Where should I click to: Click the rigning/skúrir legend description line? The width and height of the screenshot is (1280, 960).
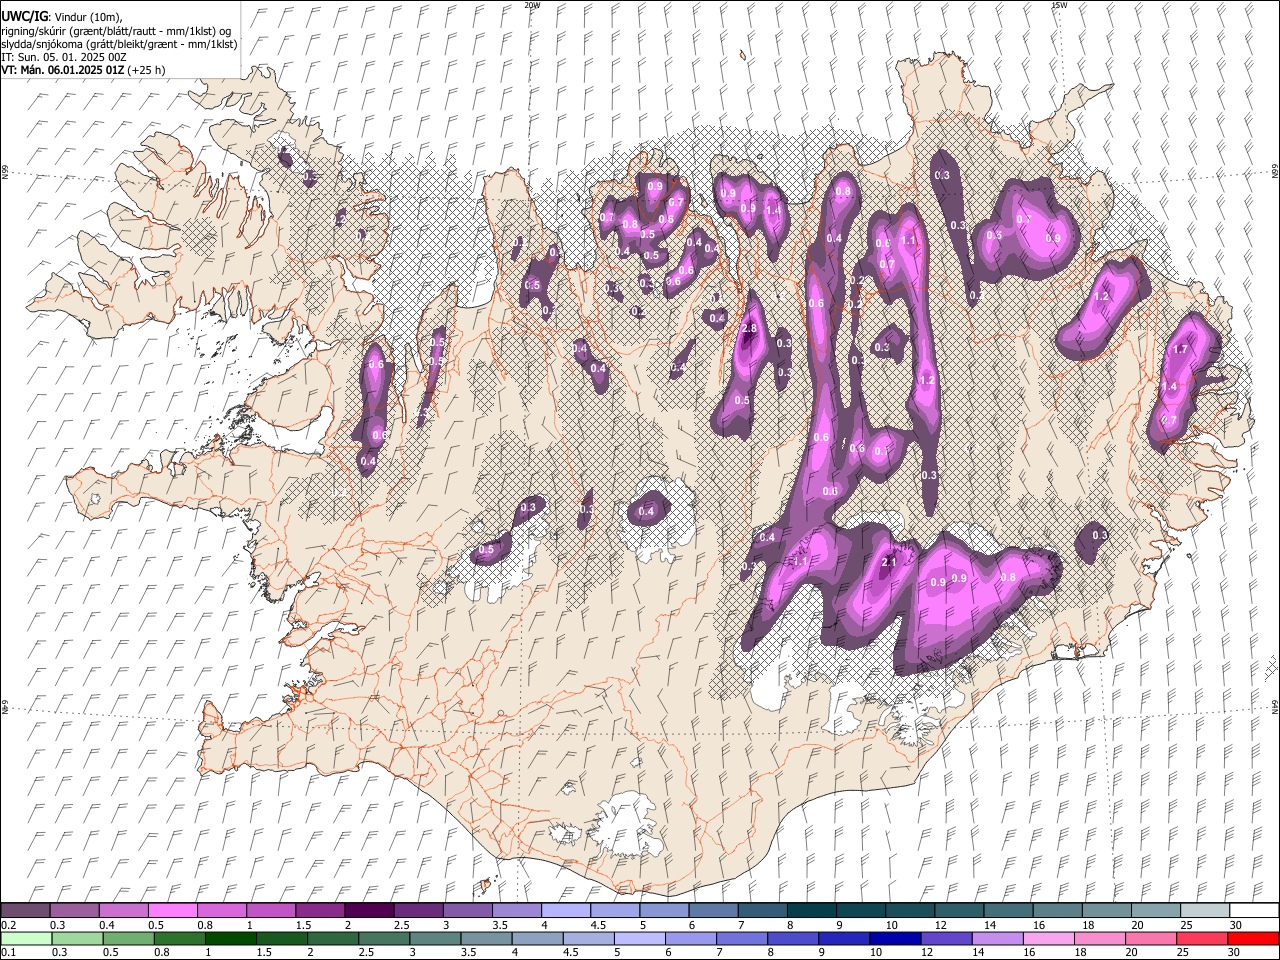pos(116,31)
